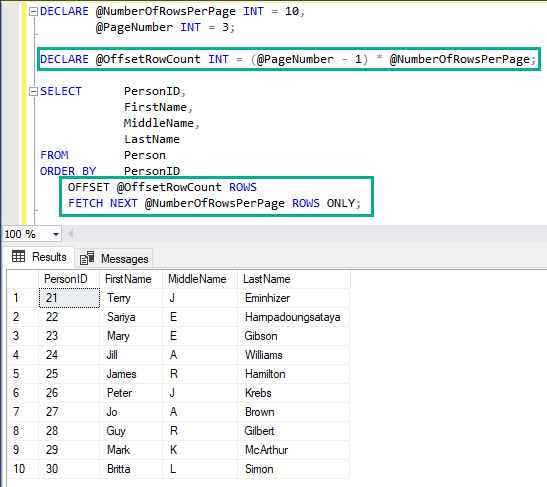Image resolution: width=547 pixels, height=487 pixels.
Task: Click last name Simon
Action: 259,469
